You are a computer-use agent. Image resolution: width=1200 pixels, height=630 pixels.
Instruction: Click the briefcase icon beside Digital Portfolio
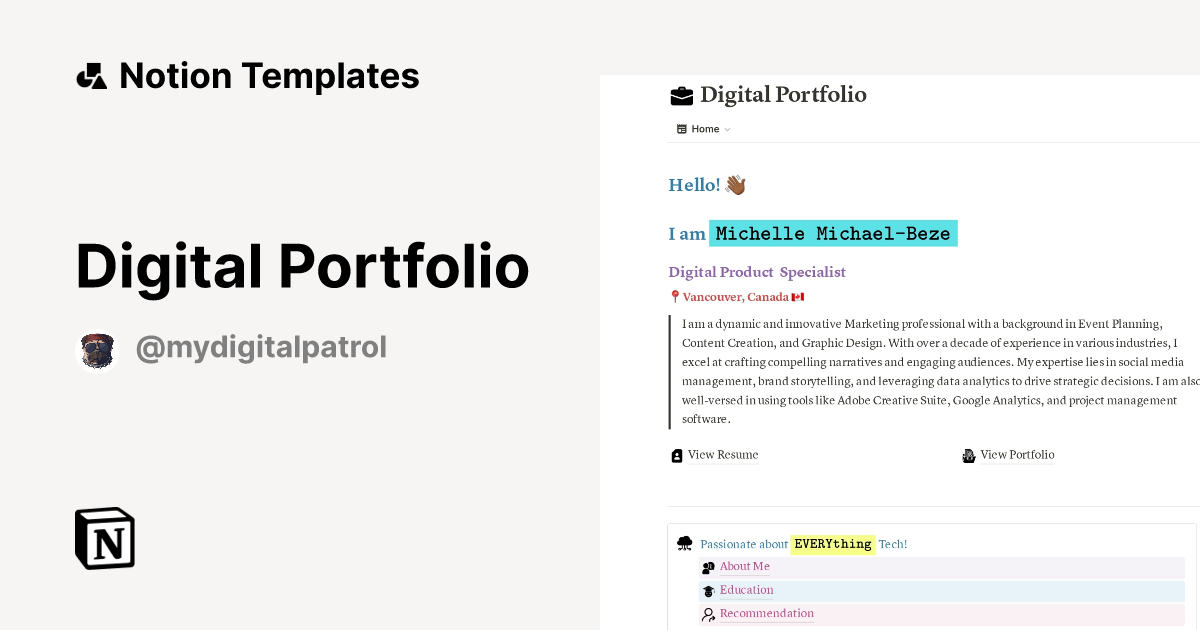coord(681,96)
